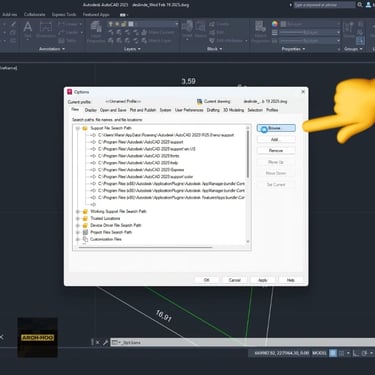Expand the Customization Files node

tap(78, 239)
